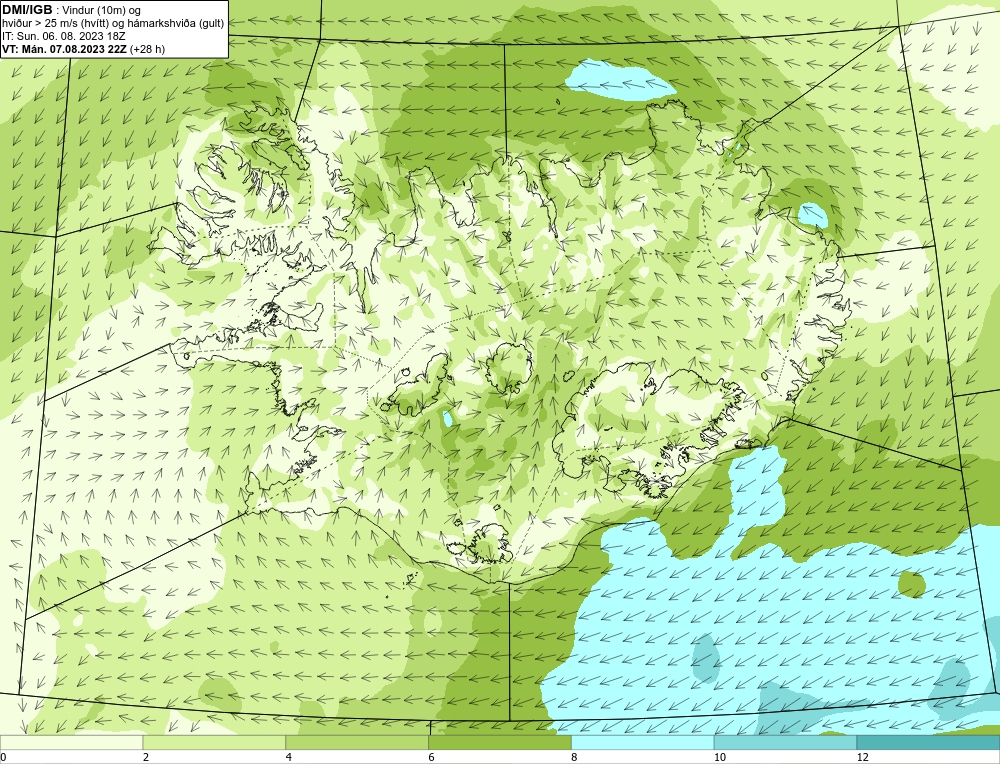Click the legend label '4'
1000x764 pixels.
[289, 757]
